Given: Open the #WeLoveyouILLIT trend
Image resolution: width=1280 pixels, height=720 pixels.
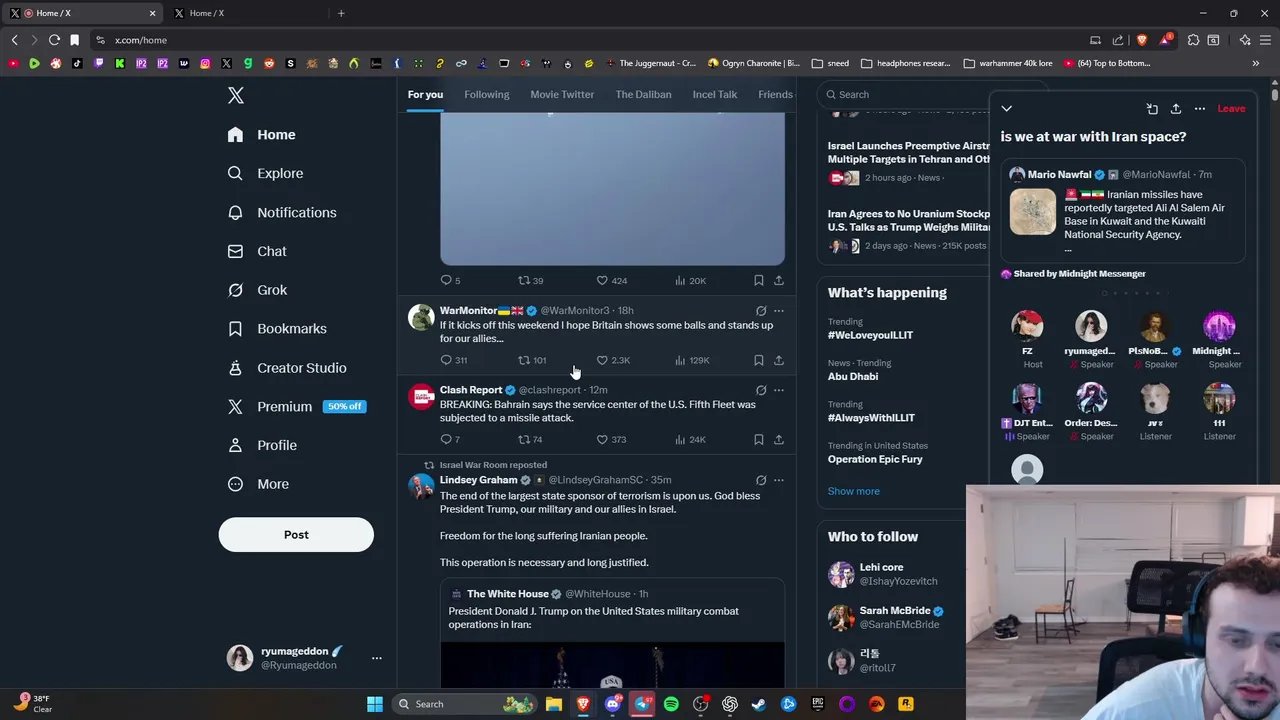Looking at the screenshot, I should point(870,335).
